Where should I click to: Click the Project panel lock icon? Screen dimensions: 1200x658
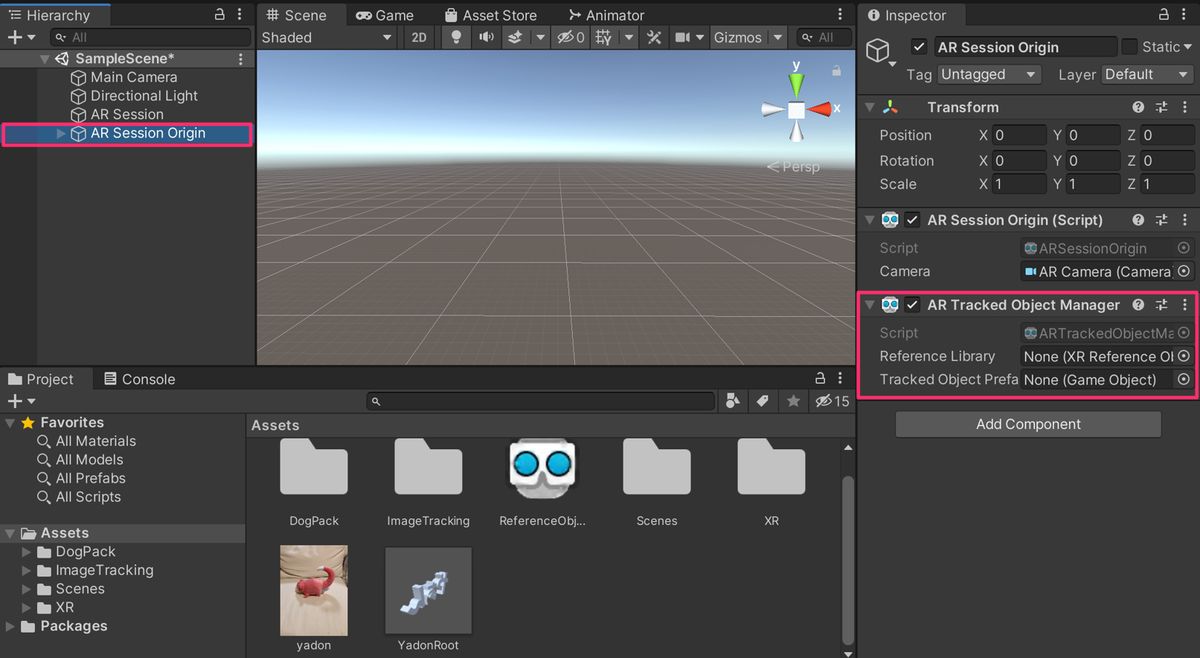[820, 378]
